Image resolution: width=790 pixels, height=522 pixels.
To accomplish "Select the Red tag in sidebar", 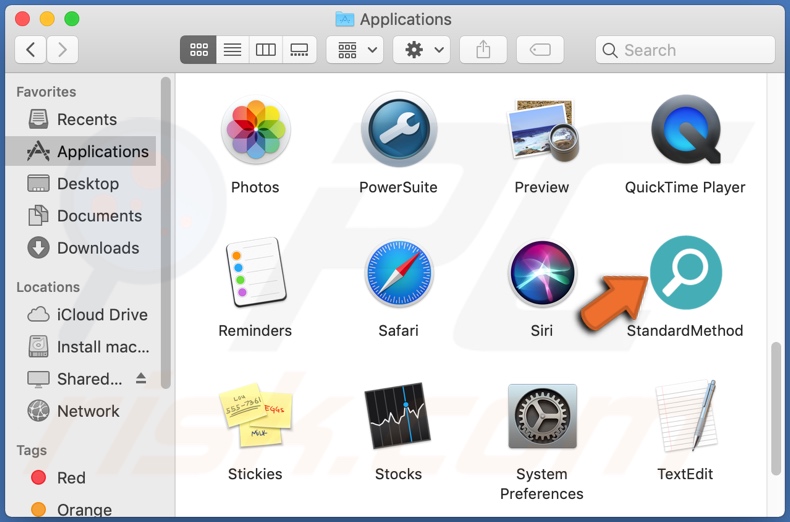I will [x=71, y=478].
